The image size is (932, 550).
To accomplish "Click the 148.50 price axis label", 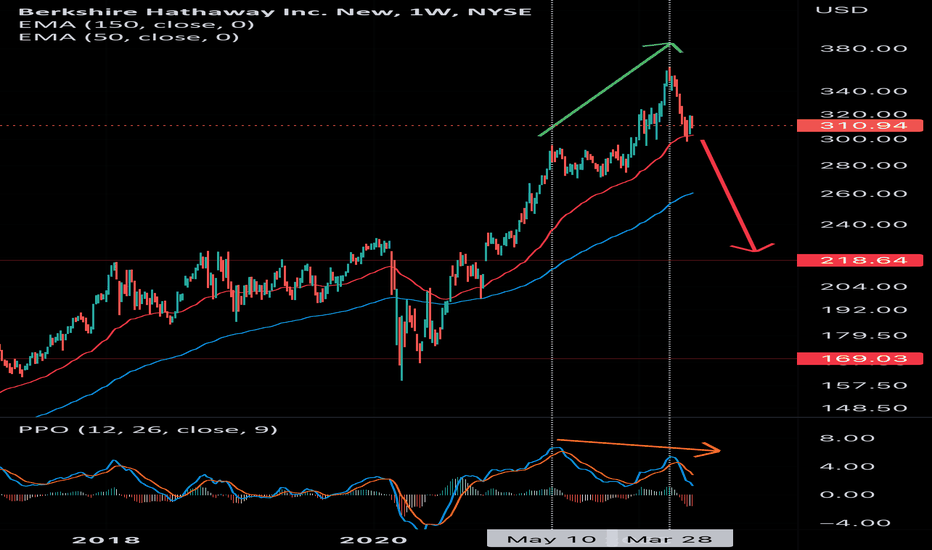I will [864, 408].
